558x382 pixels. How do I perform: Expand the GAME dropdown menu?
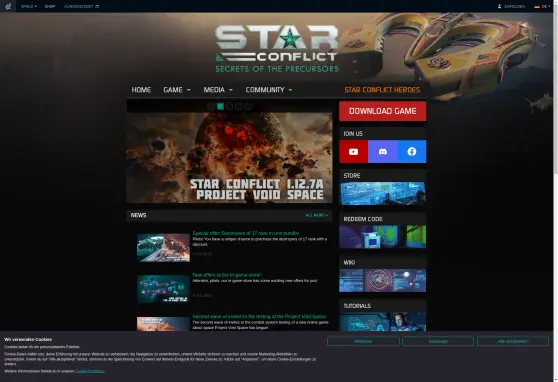click(177, 90)
